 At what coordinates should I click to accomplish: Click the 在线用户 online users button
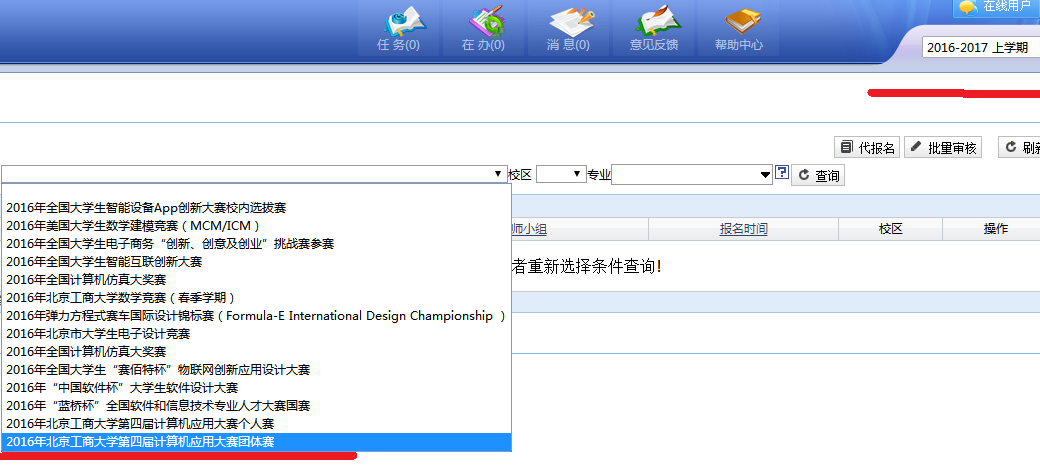pos(996,7)
